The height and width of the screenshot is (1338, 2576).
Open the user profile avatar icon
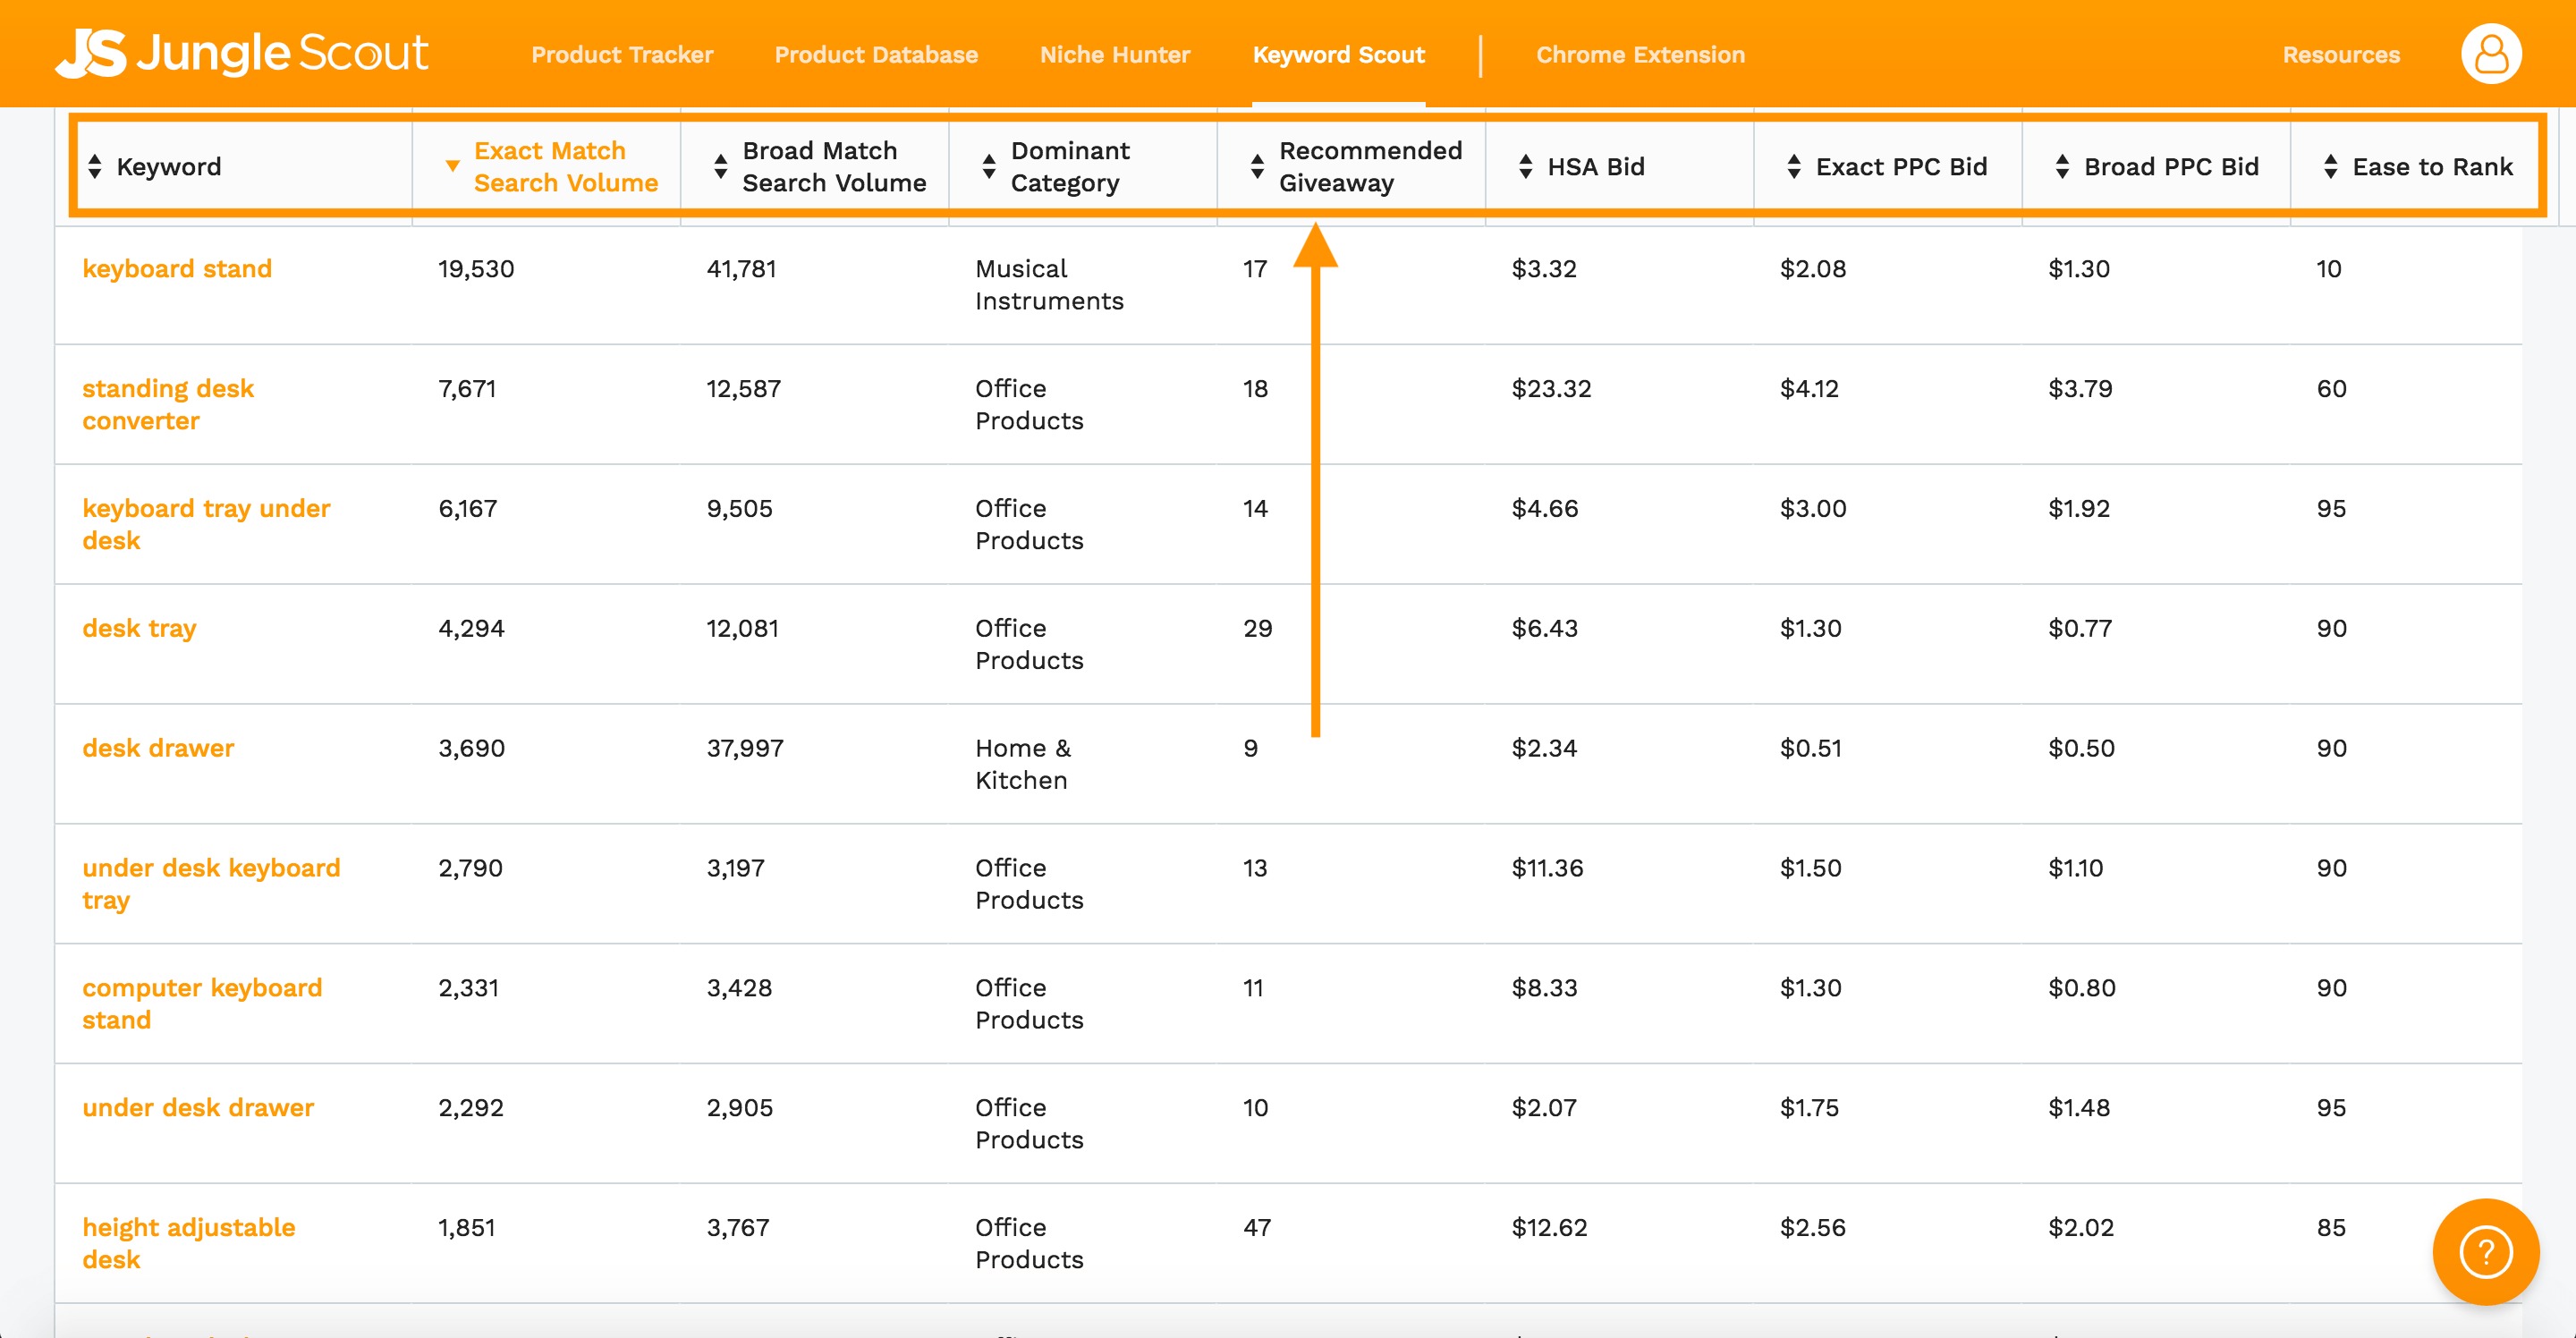tap(2490, 54)
